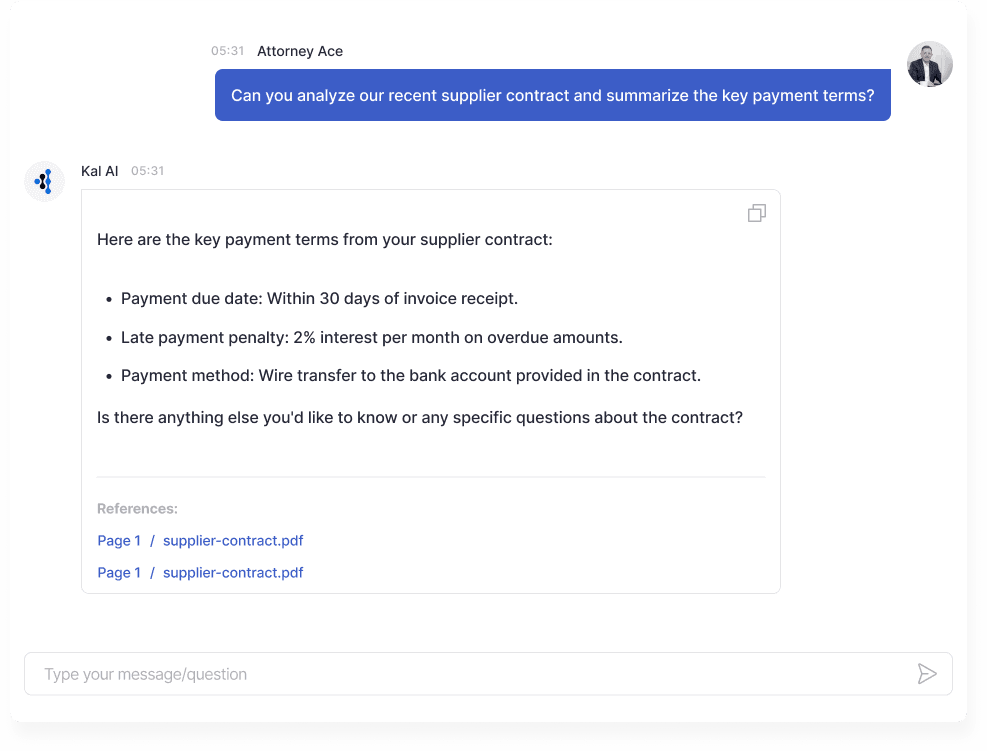Open the Page 1 link in last reference

(x=119, y=573)
